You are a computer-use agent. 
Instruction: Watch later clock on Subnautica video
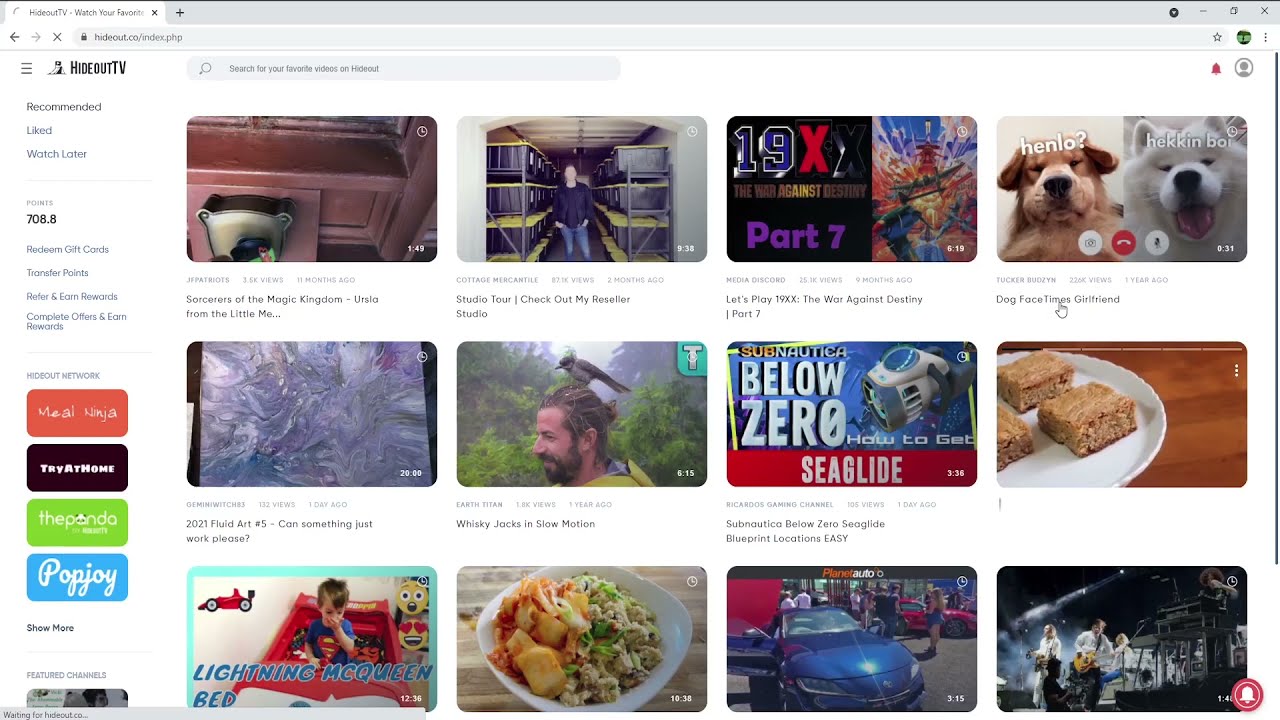pyautogui.click(x=962, y=356)
